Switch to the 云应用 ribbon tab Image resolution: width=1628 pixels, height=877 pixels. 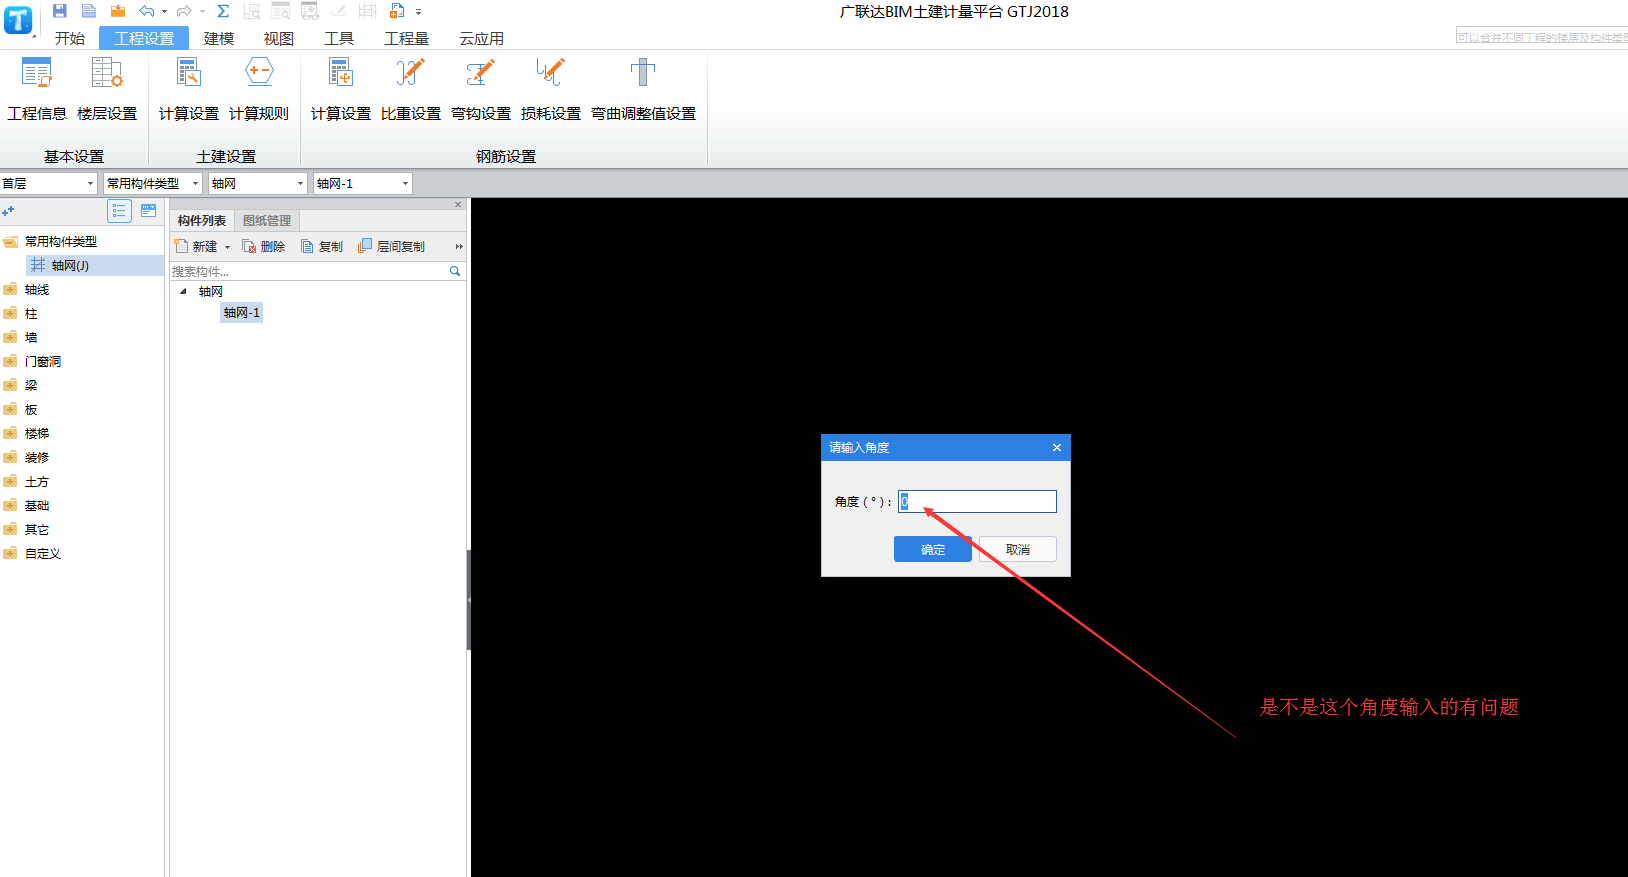click(x=482, y=38)
